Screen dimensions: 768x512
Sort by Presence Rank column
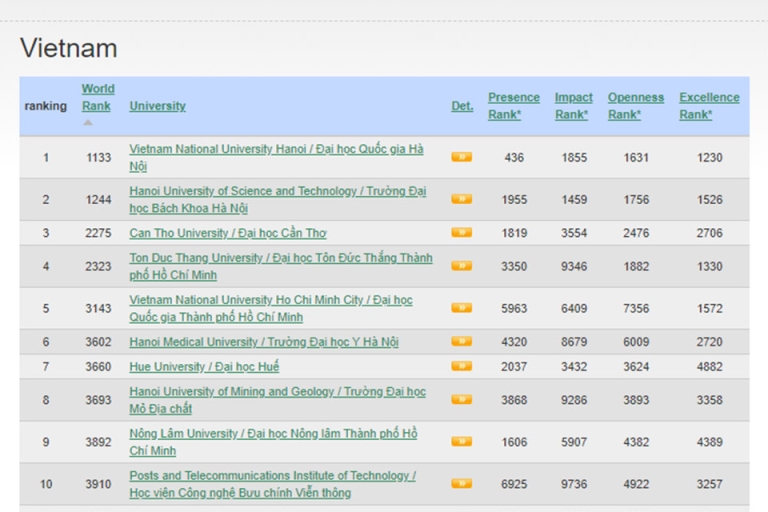tap(514, 106)
